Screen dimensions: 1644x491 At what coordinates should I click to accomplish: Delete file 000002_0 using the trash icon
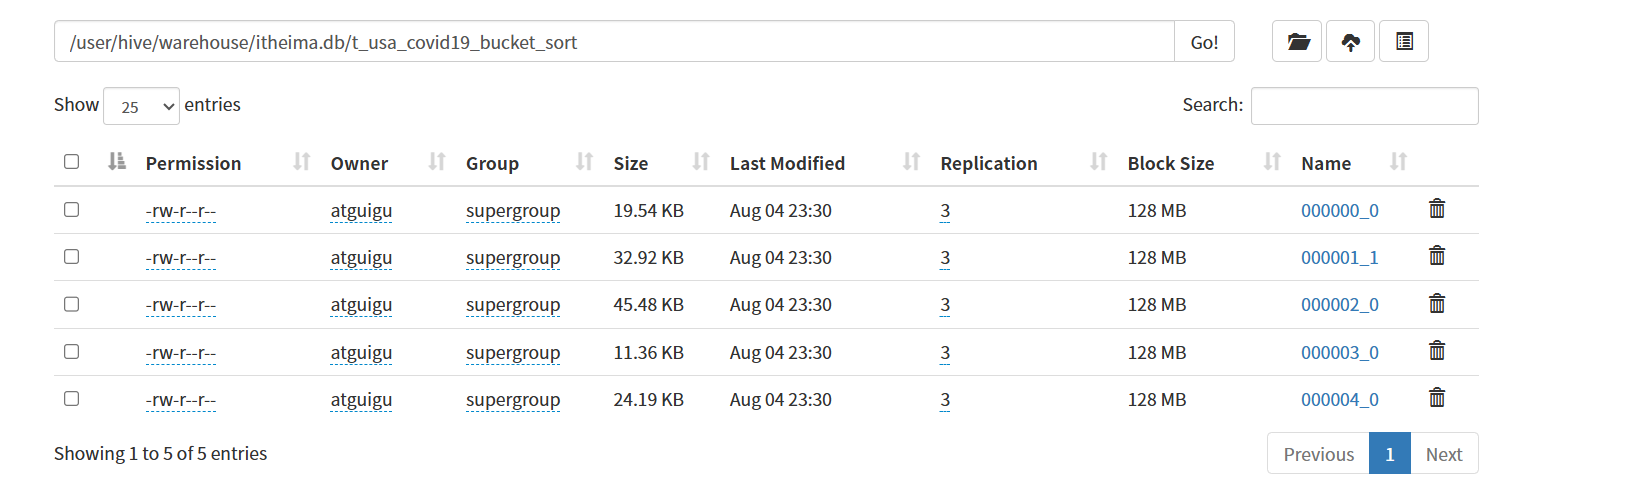coord(1437,303)
